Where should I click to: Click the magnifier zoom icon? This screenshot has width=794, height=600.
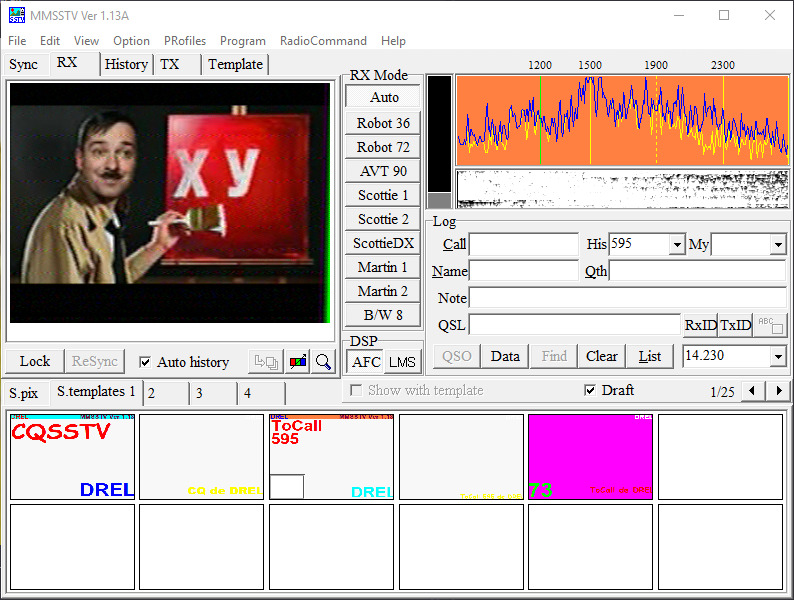click(323, 362)
